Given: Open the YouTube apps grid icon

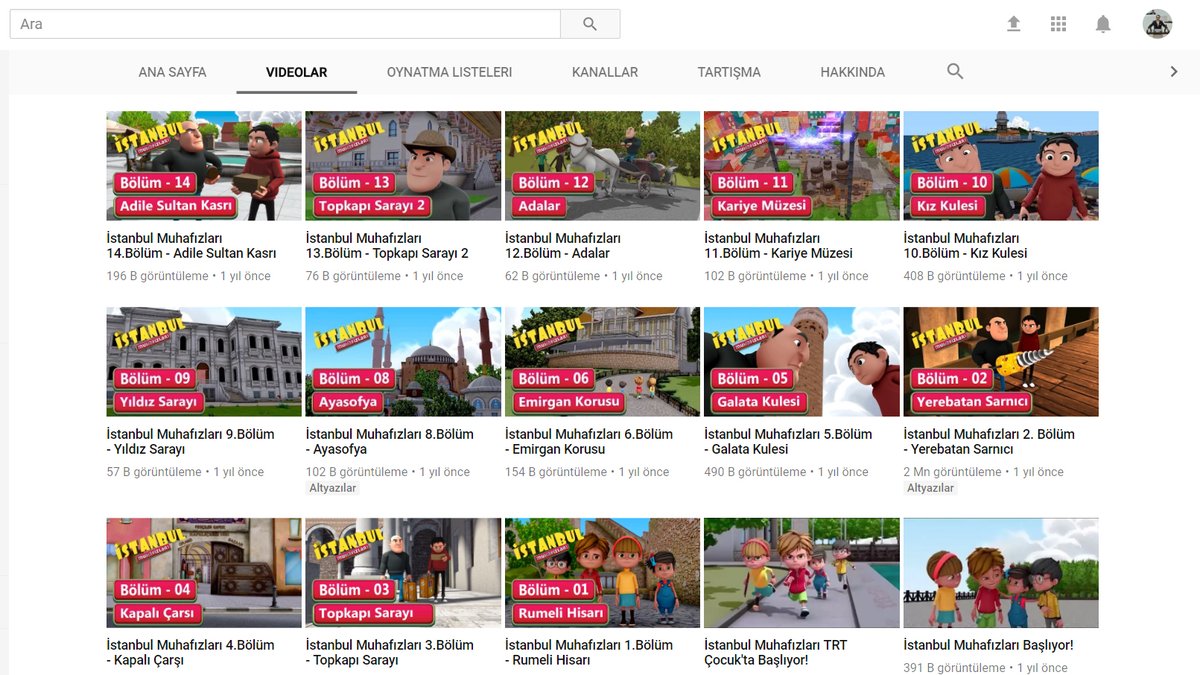Looking at the screenshot, I should pos(1058,24).
